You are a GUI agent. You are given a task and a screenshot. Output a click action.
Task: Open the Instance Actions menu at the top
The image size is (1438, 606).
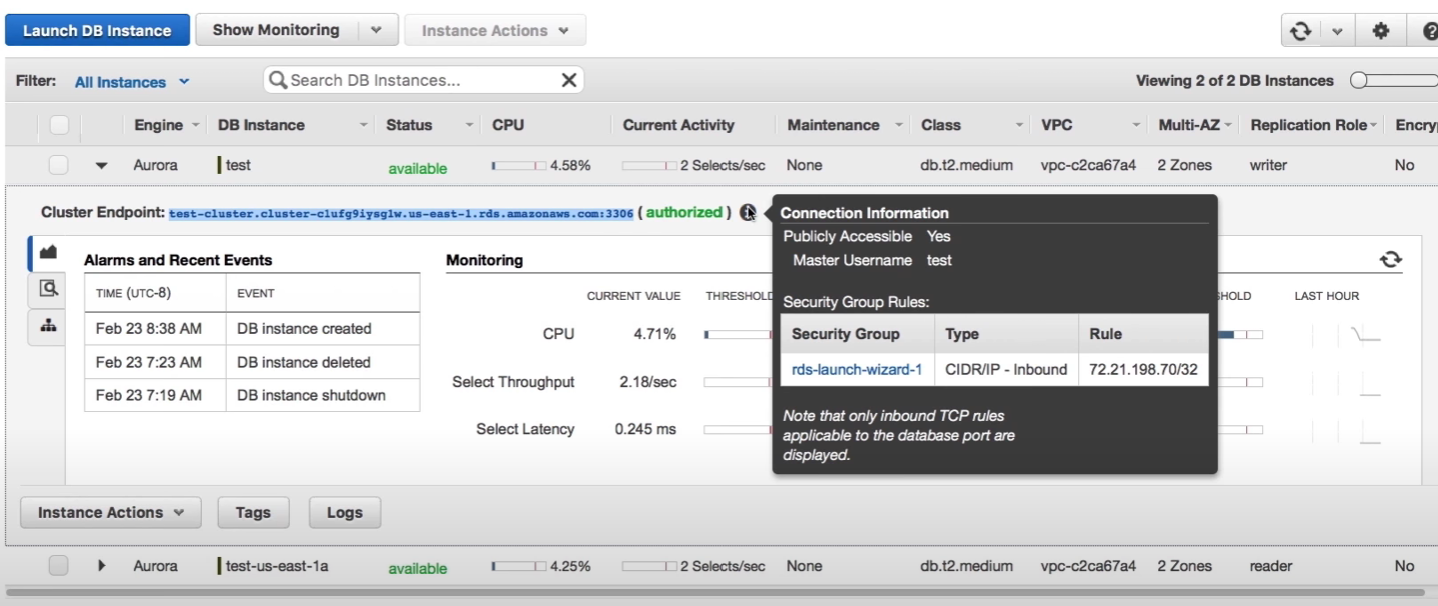(x=494, y=29)
